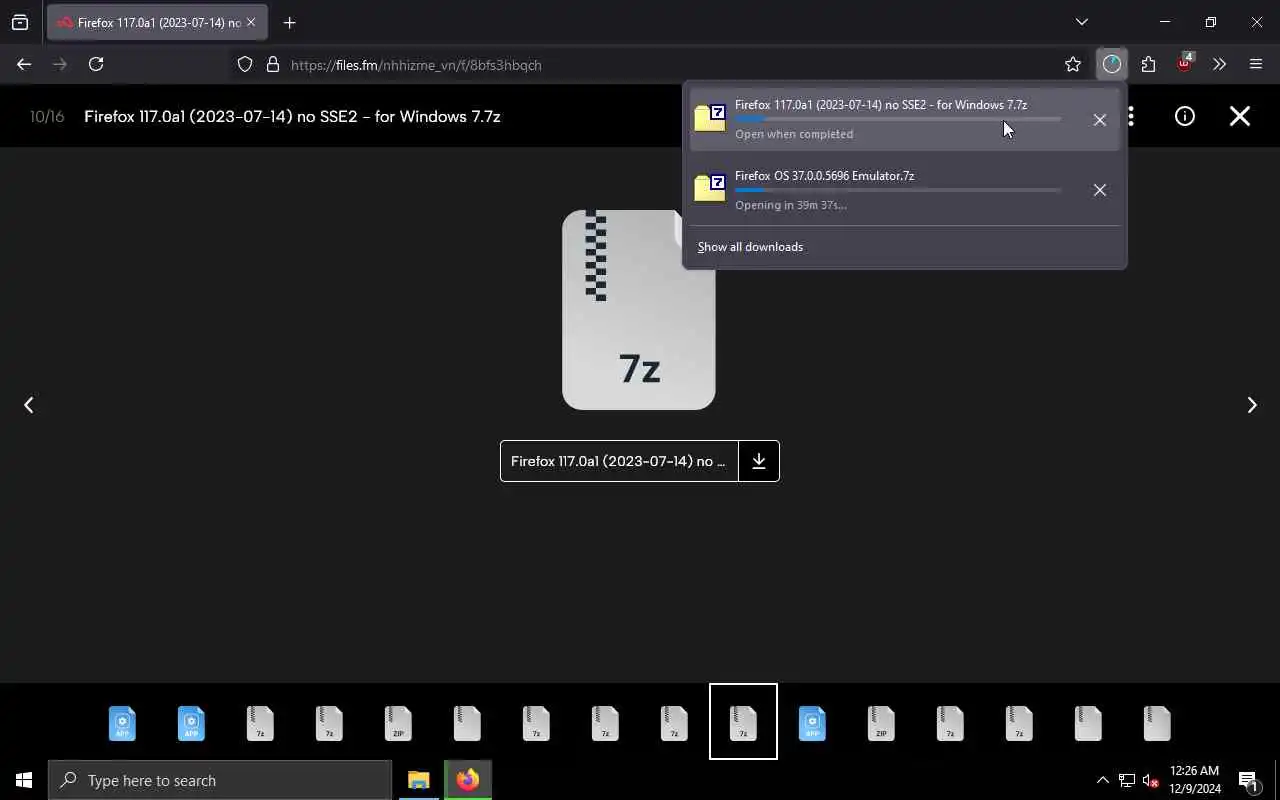Viewport: 1280px width, 800px height.
Task: View site security via the padlock icon
Action: click(x=273, y=64)
